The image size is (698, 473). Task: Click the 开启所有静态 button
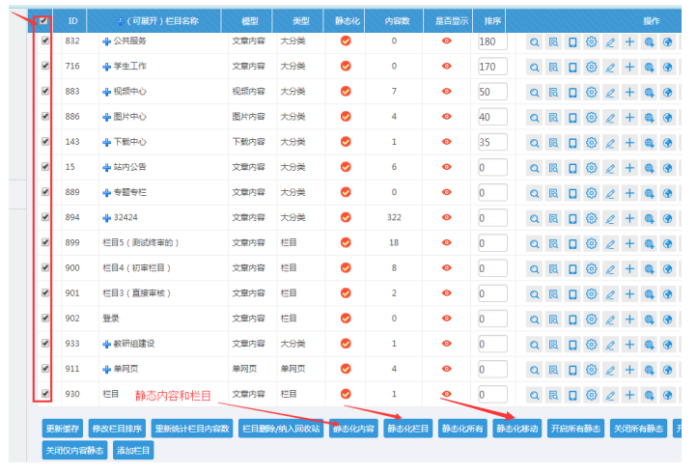tap(577, 429)
